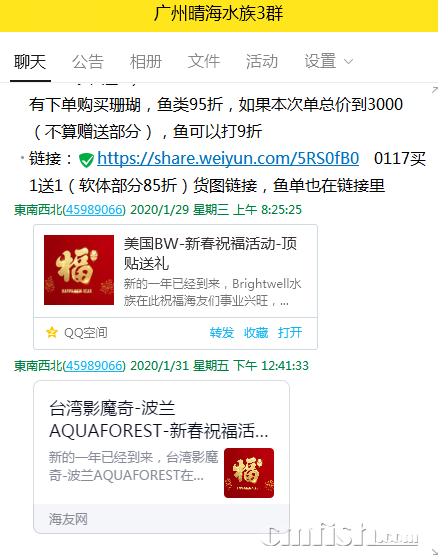The height and width of the screenshot is (557, 438).
Task: Switch to the 相册 tab
Action: tap(146, 61)
